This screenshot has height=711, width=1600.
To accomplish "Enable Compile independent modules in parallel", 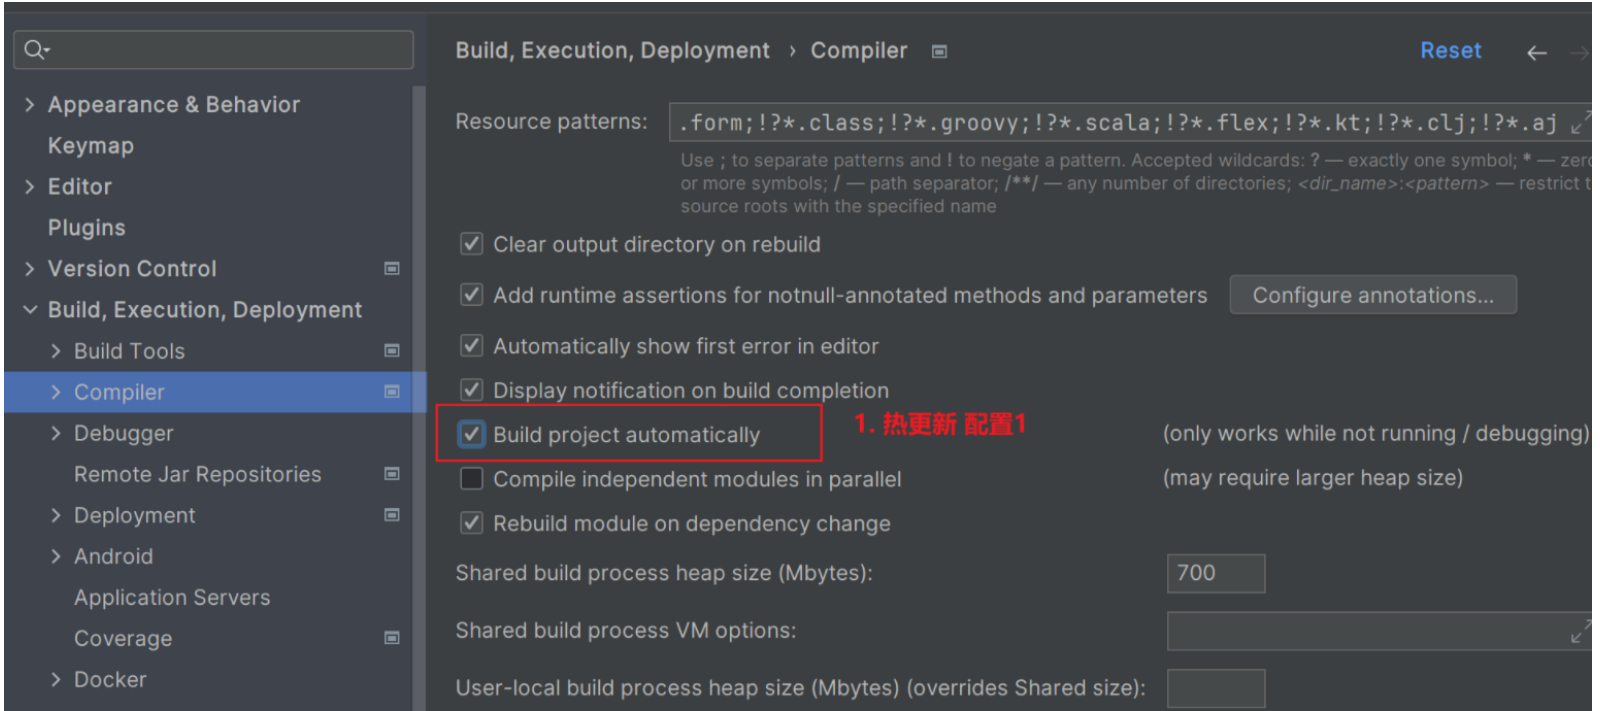I will 471,478.
